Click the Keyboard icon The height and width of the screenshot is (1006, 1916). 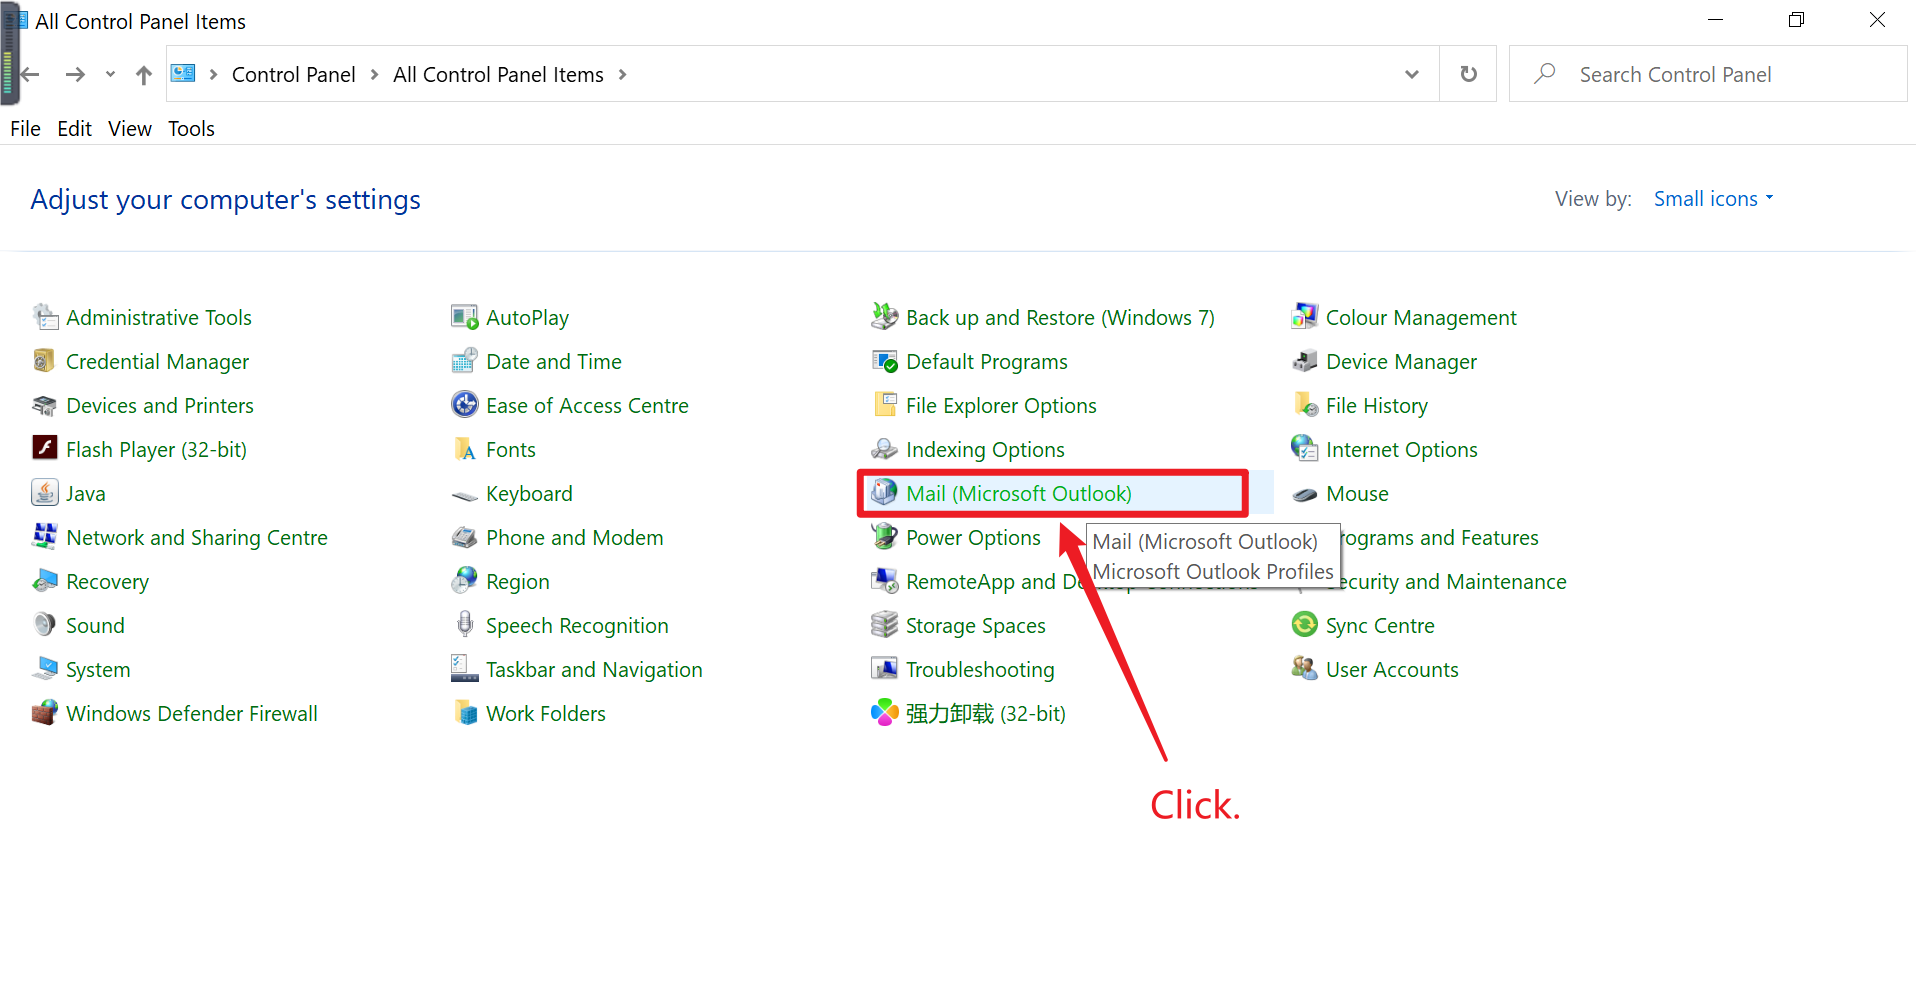point(465,494)
